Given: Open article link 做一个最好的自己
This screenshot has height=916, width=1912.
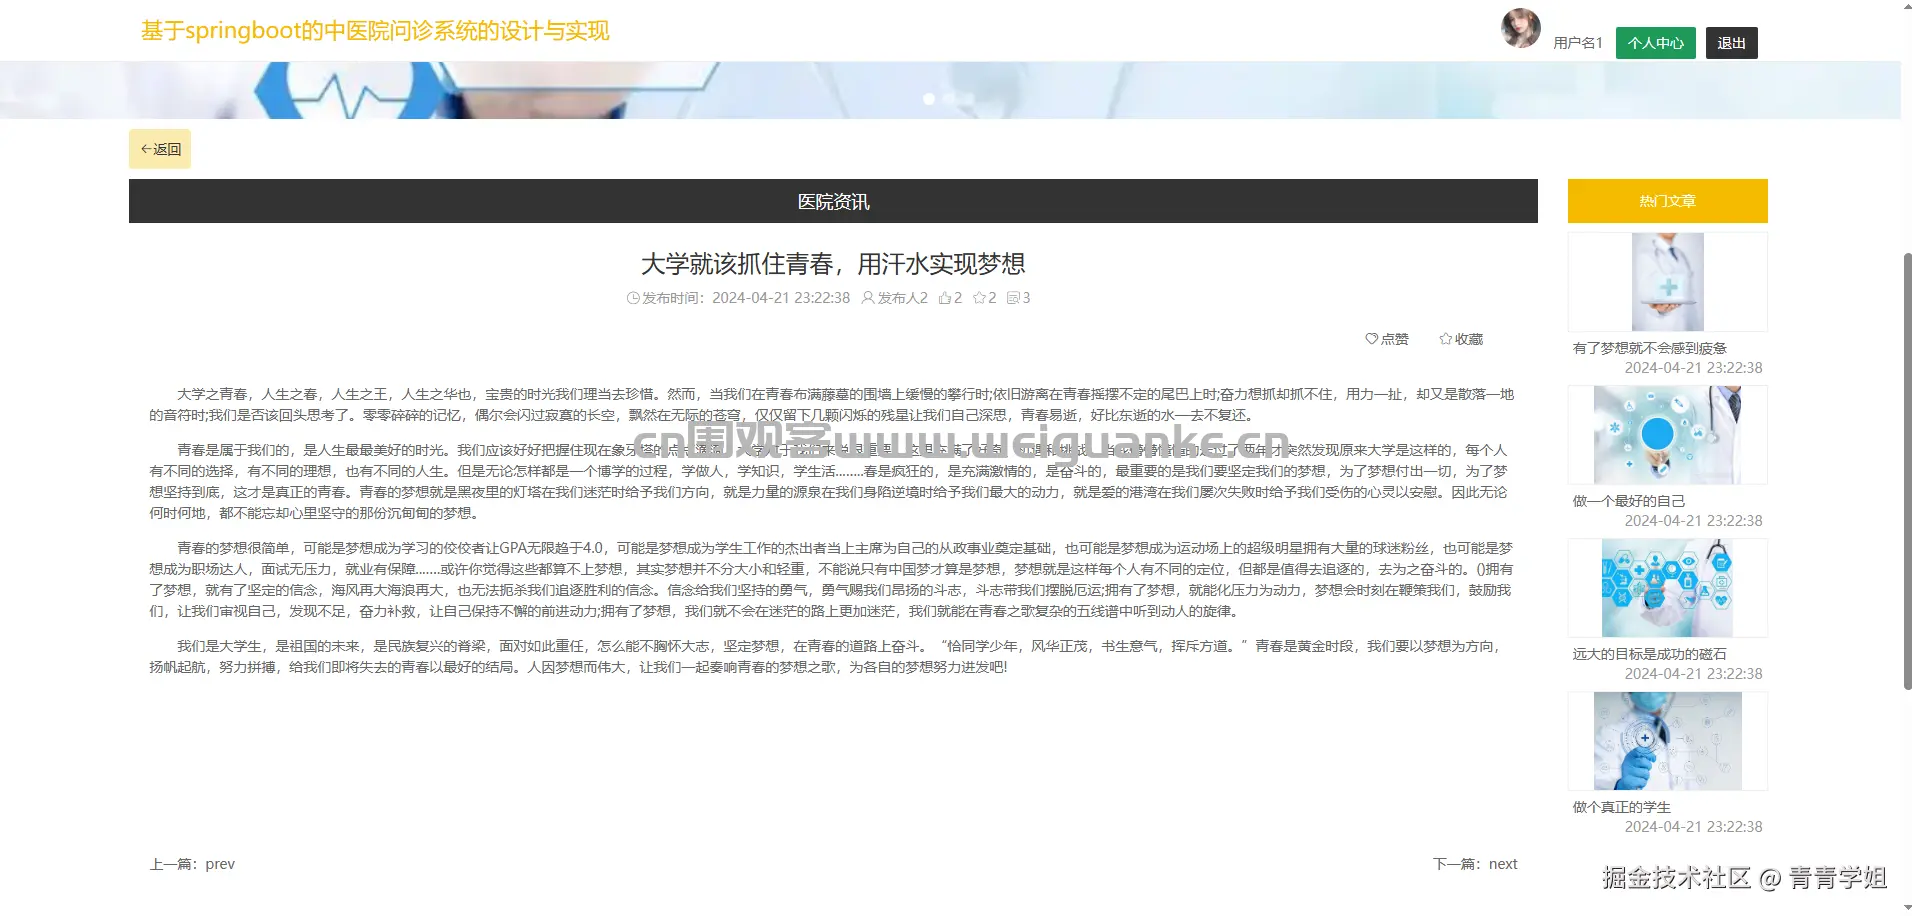Looking at the screenshot, I should point(1629,501).
